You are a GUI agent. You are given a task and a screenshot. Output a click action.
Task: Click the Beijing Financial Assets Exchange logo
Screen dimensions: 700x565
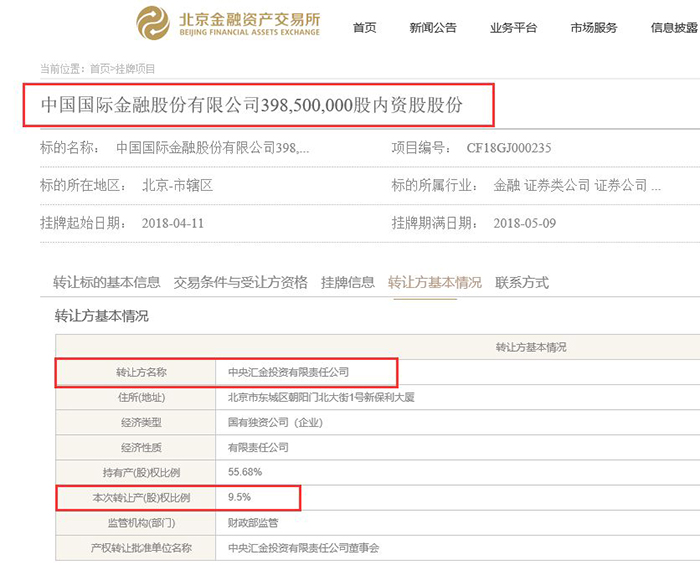[x=228, y=23]
